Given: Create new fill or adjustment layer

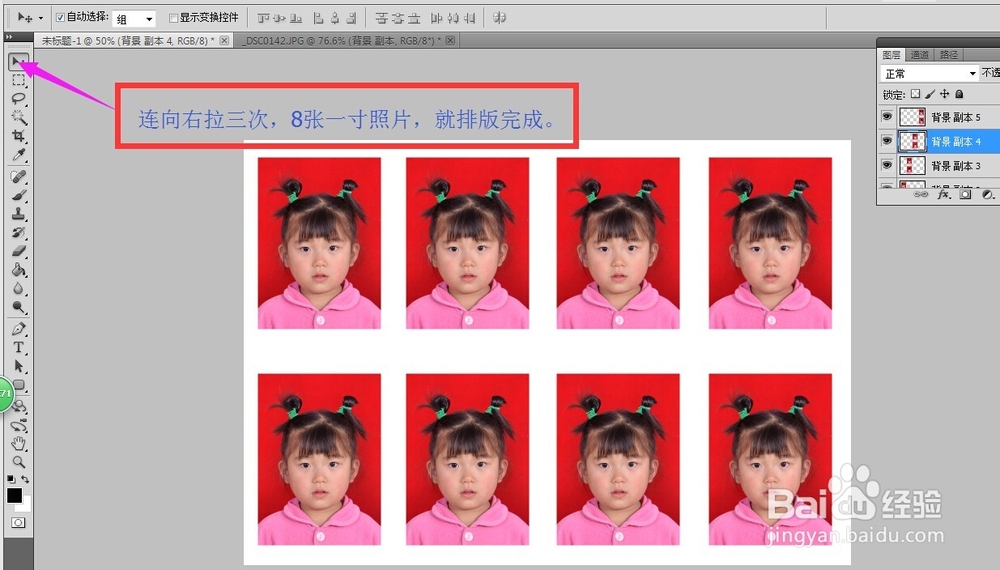Looking at the screenshot, I should [x=987, y=194].
